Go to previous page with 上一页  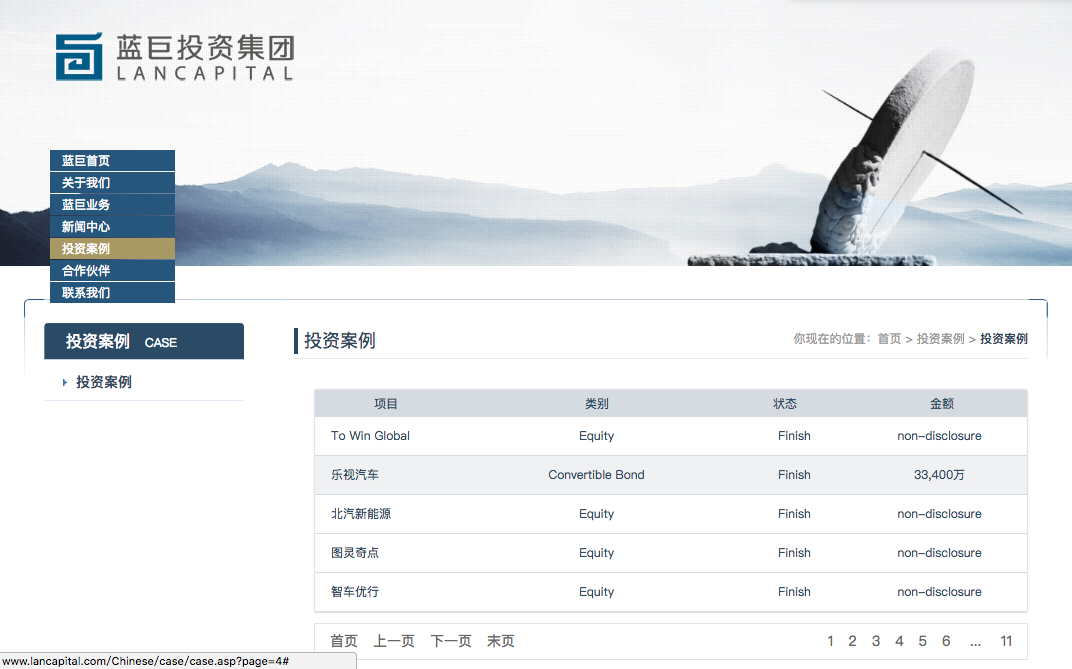394,642
